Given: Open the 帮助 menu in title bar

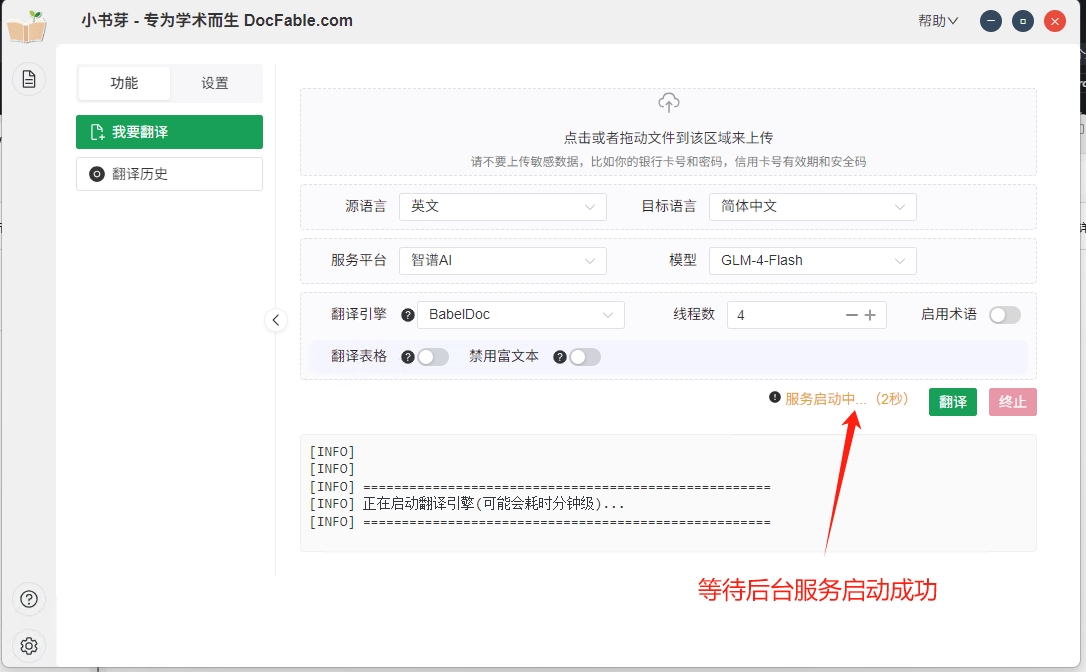Looking at the screenshot, I should point(937,21).
